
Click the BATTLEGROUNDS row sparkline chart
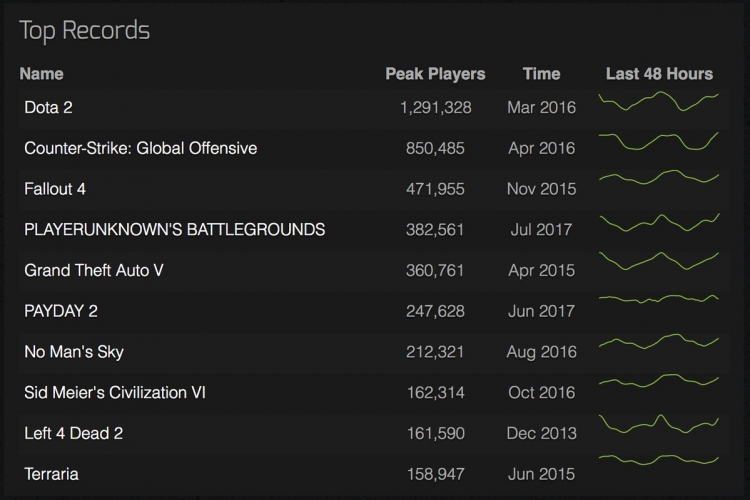click(659, 222)
